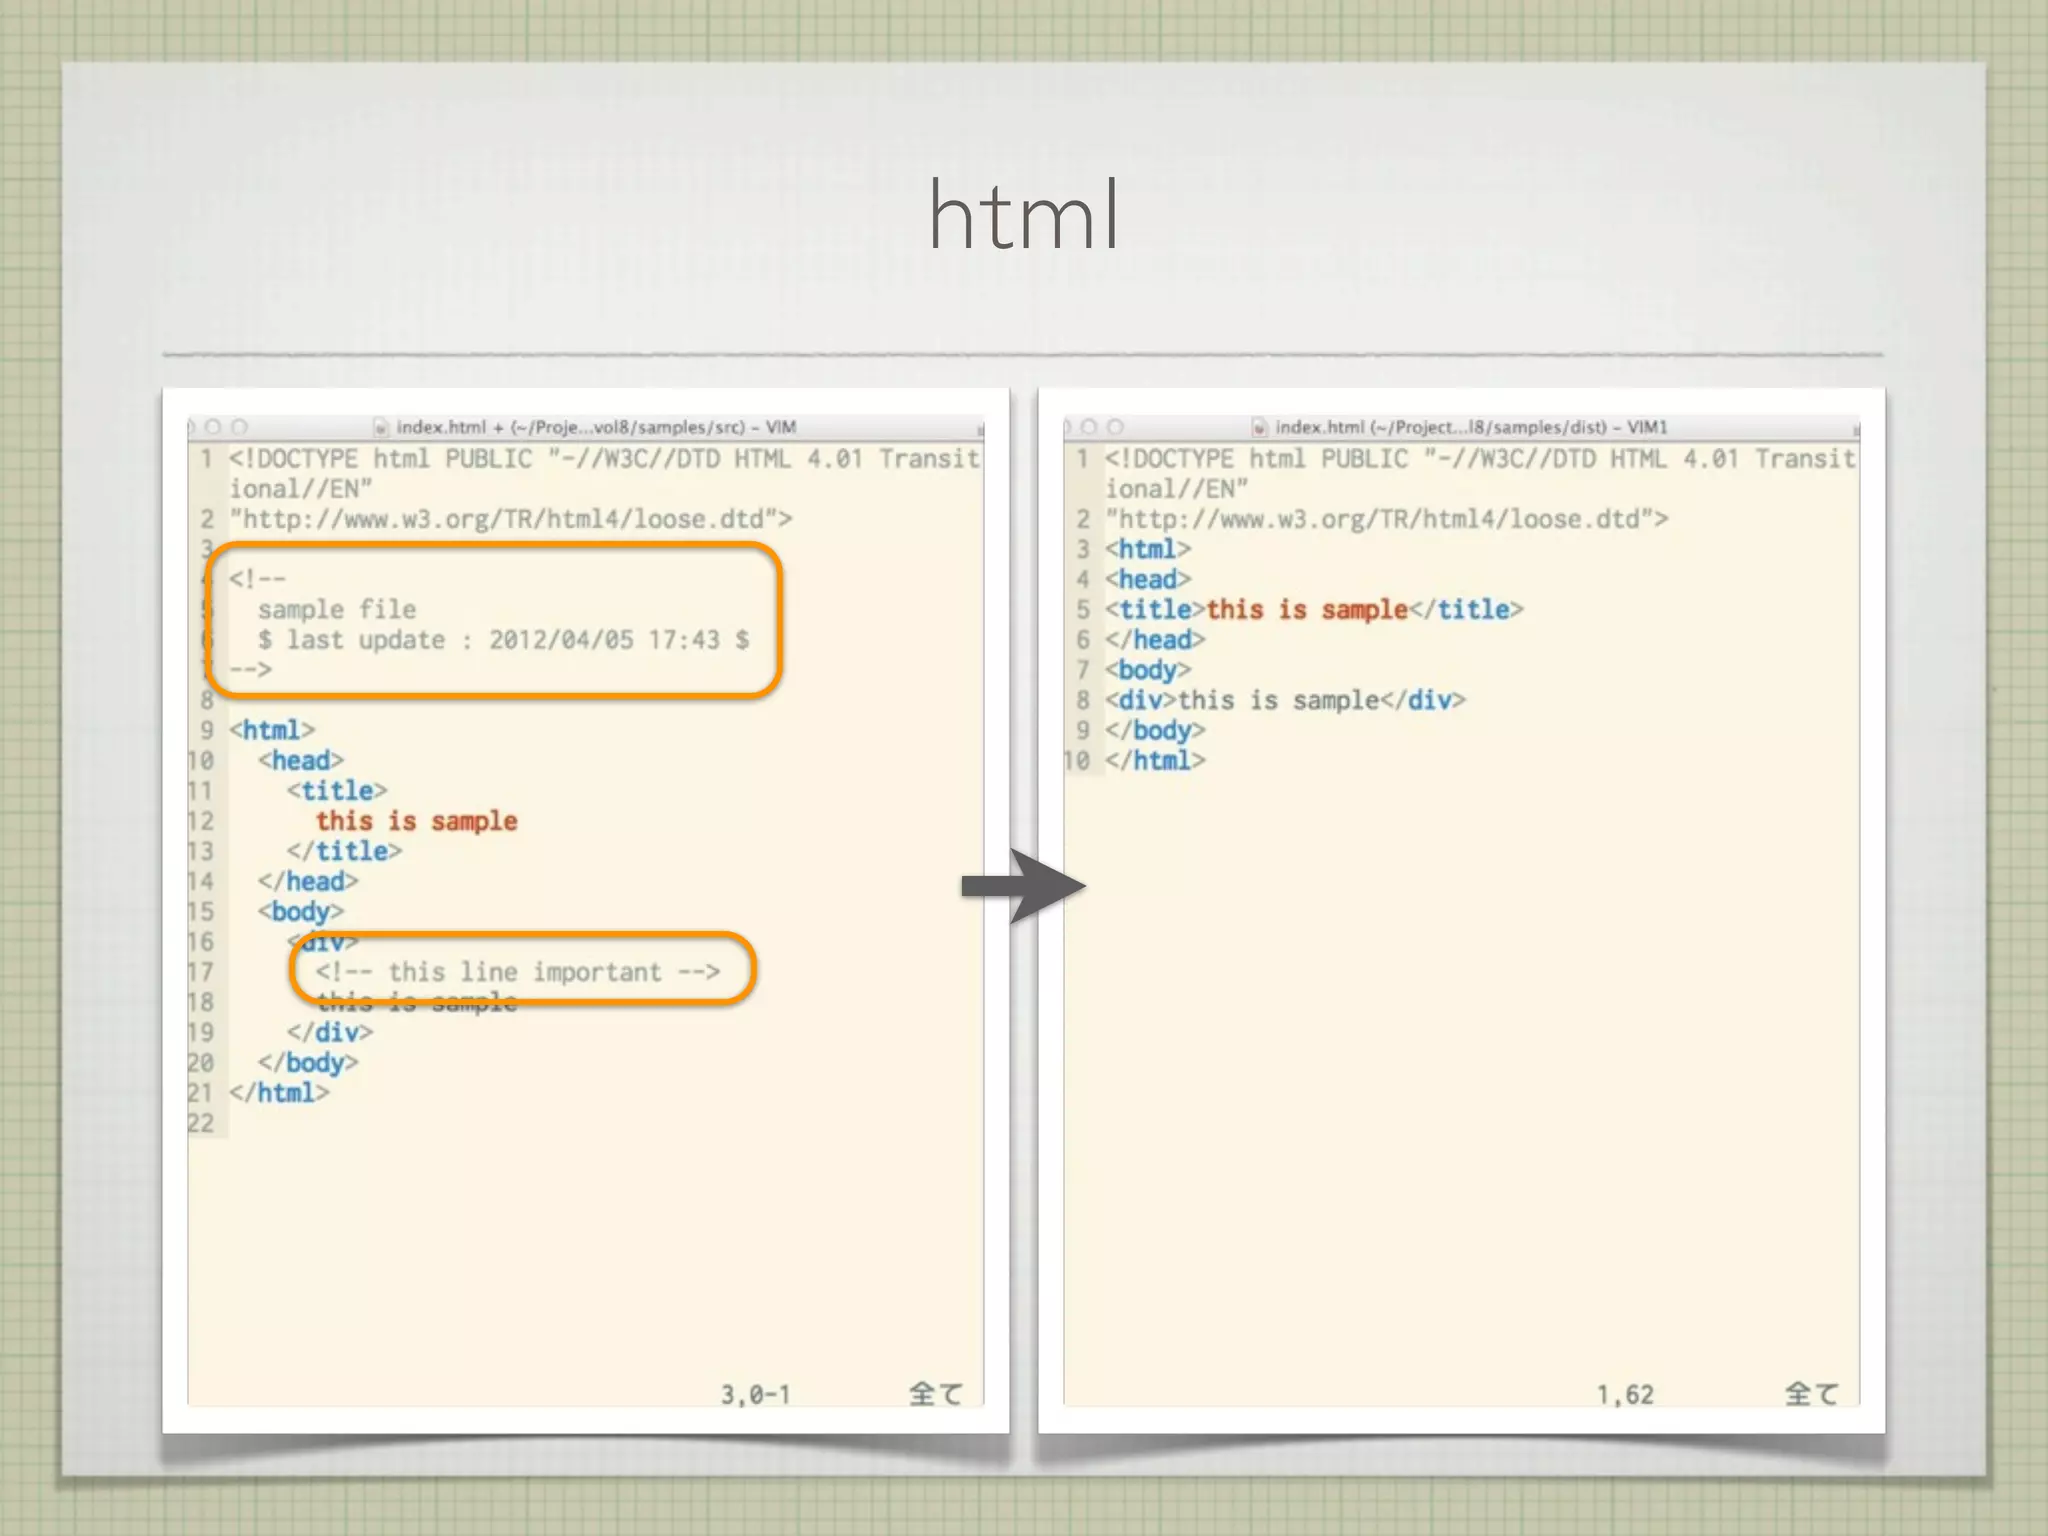The width and height of the screenshot is (2048, 1536).
Task: Click the empty line number 22 in the left window
Action: [x=201, y=1124]
